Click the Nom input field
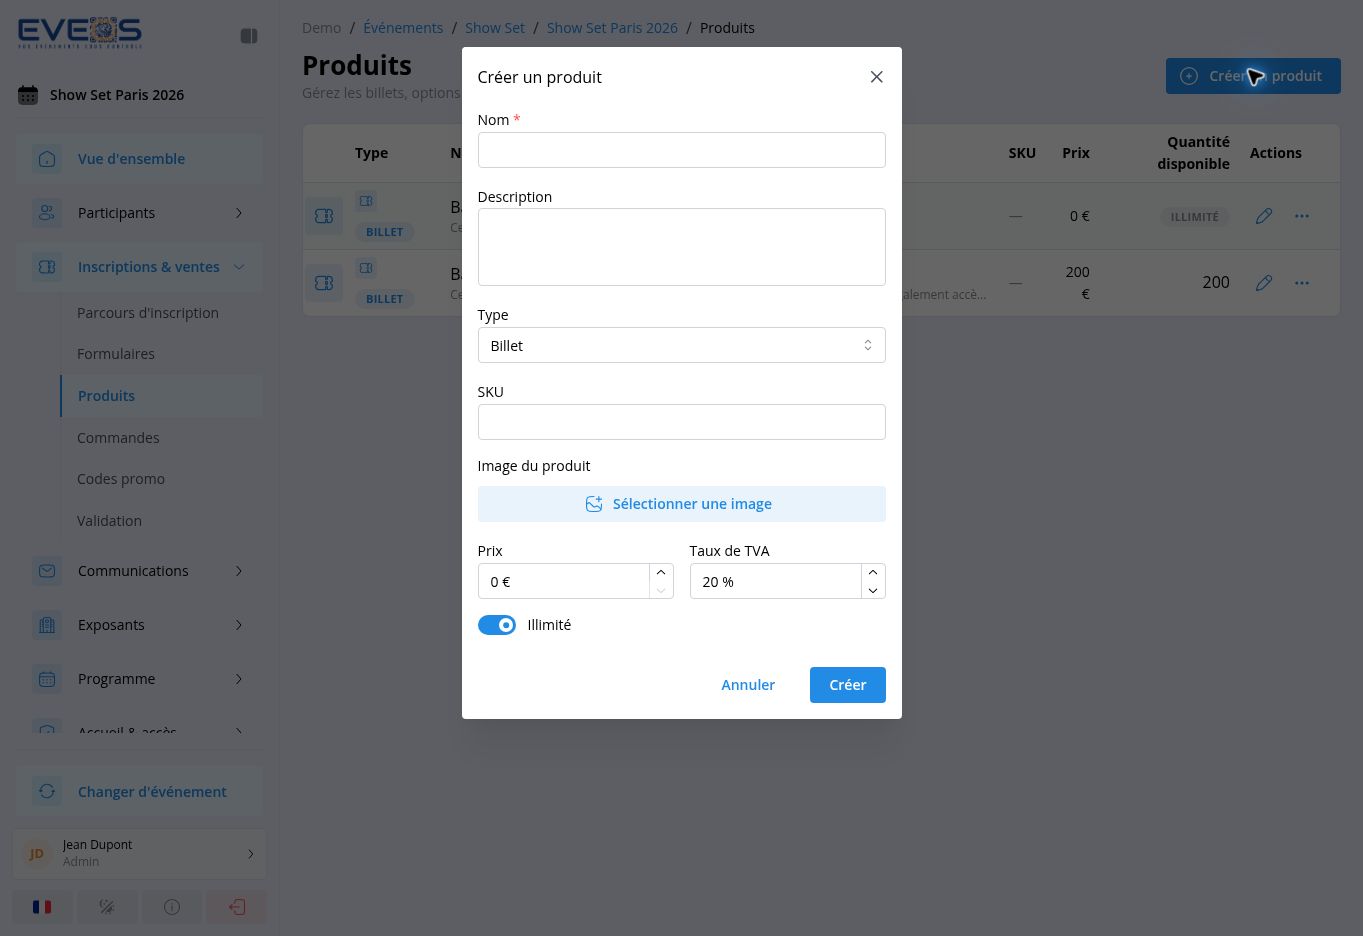 682,150
